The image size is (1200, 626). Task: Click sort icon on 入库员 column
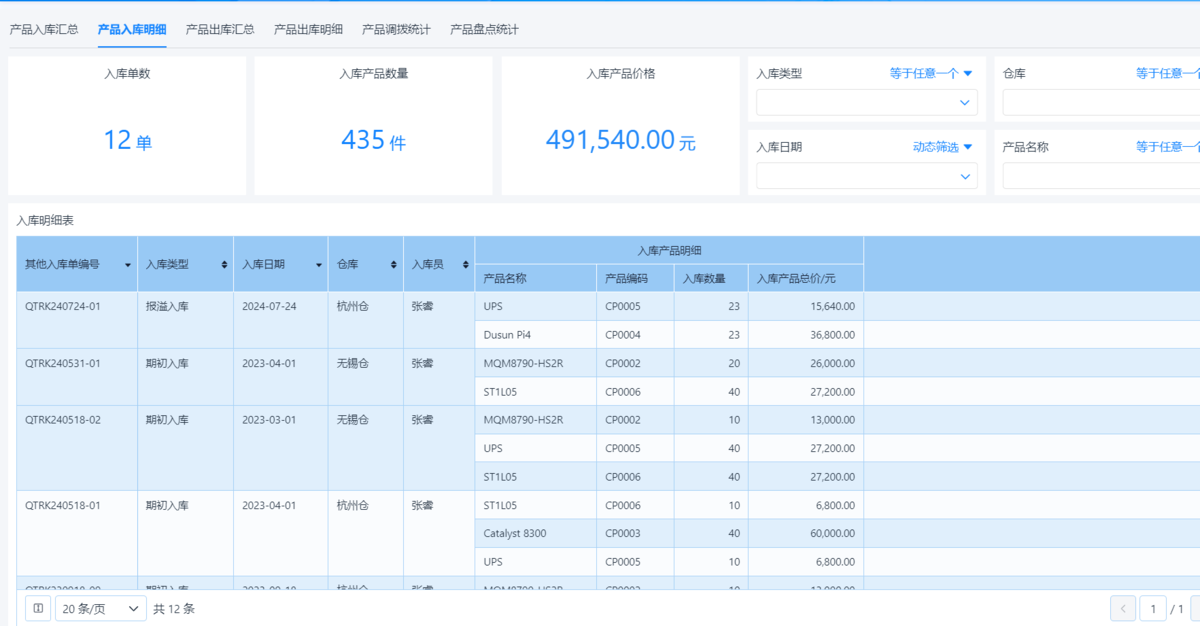465,265
